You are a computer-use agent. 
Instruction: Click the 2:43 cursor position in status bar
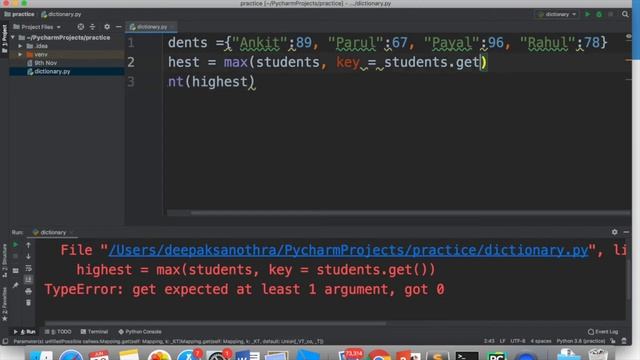[489, 341]
